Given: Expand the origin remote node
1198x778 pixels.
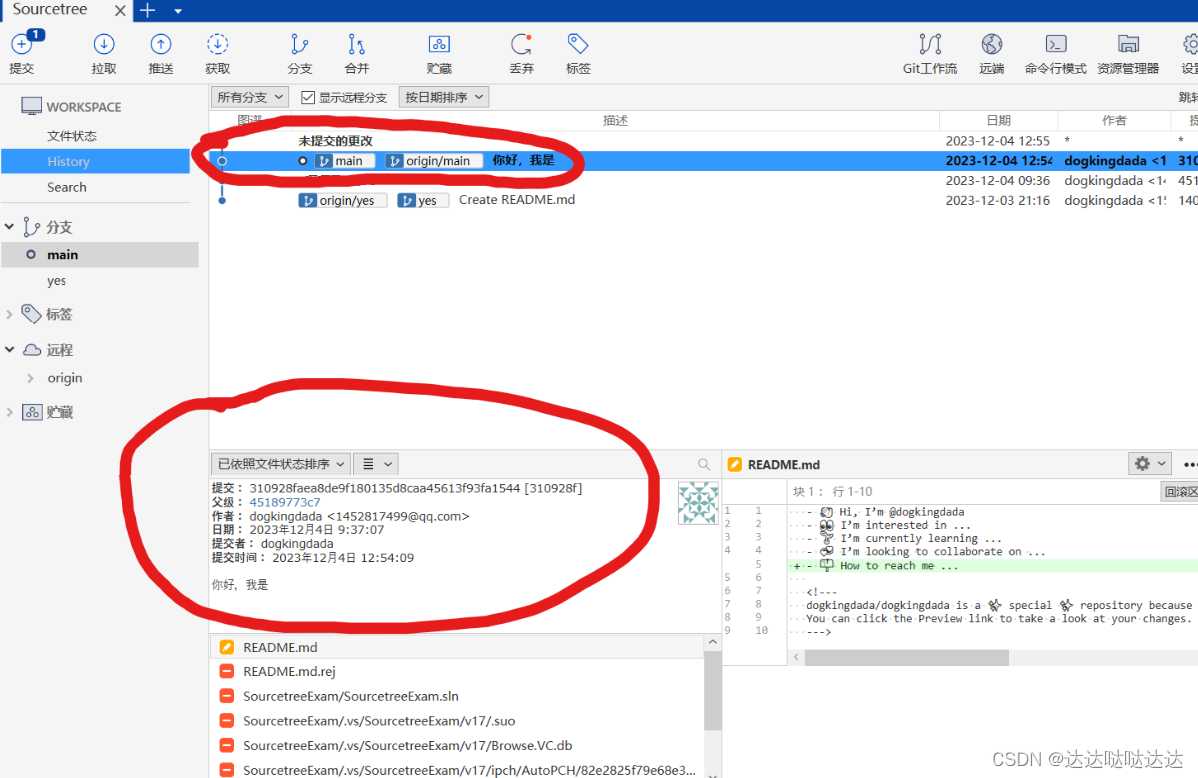Looking at the screenshot, I should pyautogui.click(x=31, y=378).
